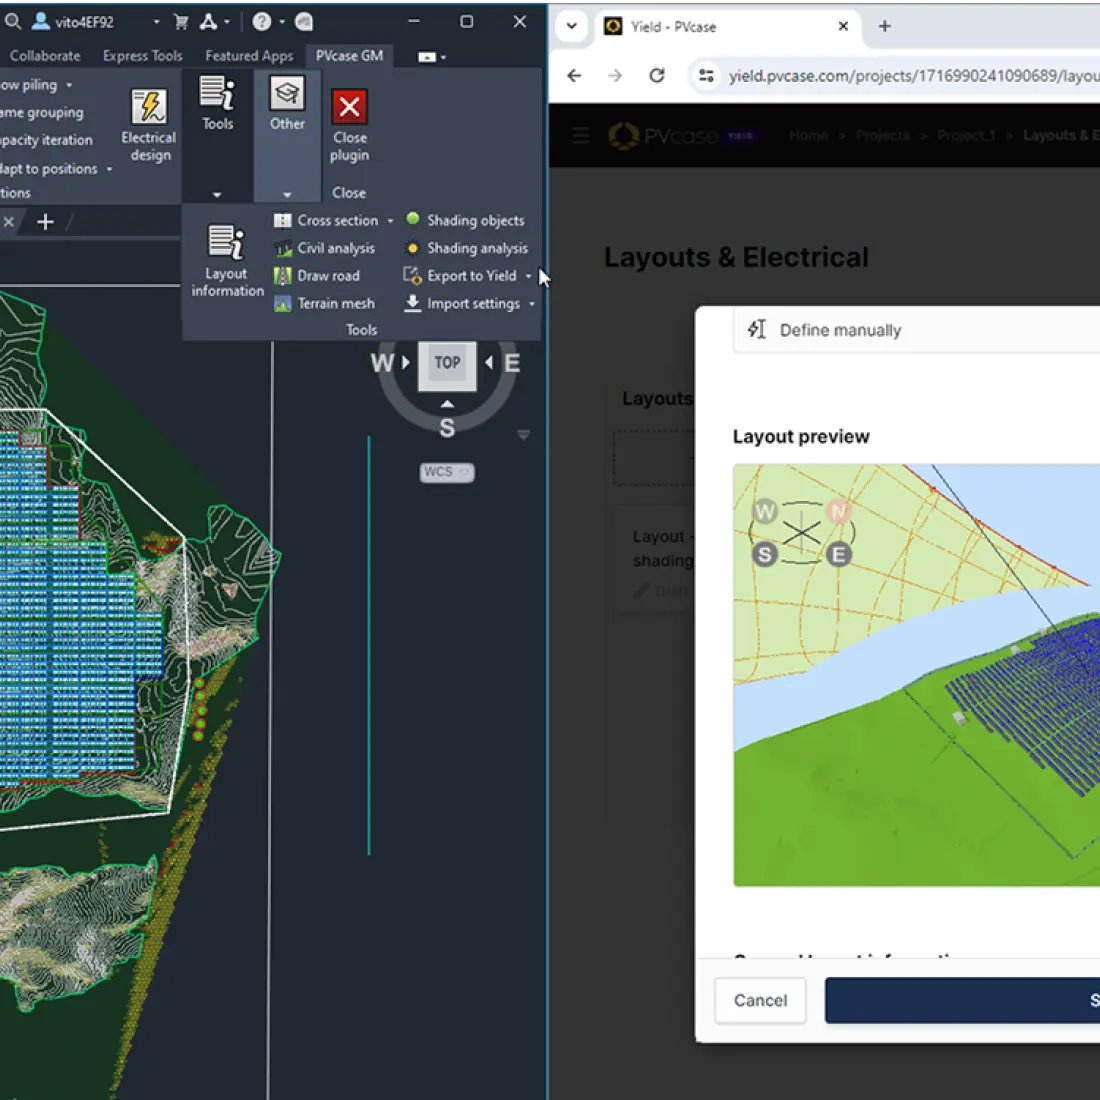Open the Help question mark icon
The width and height of the screenshot is (1100, 1100).
tap(262, 22)
